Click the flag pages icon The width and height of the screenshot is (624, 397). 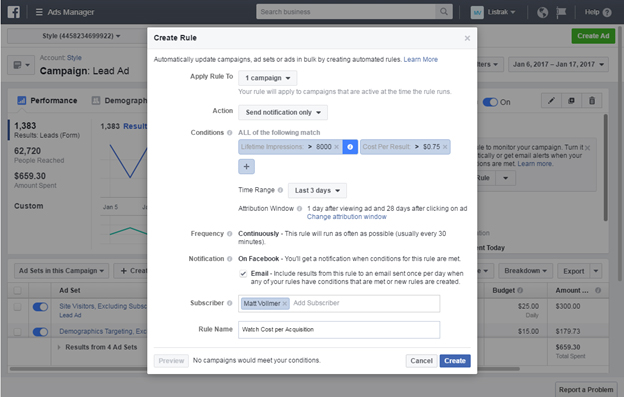tap(561, 12)
